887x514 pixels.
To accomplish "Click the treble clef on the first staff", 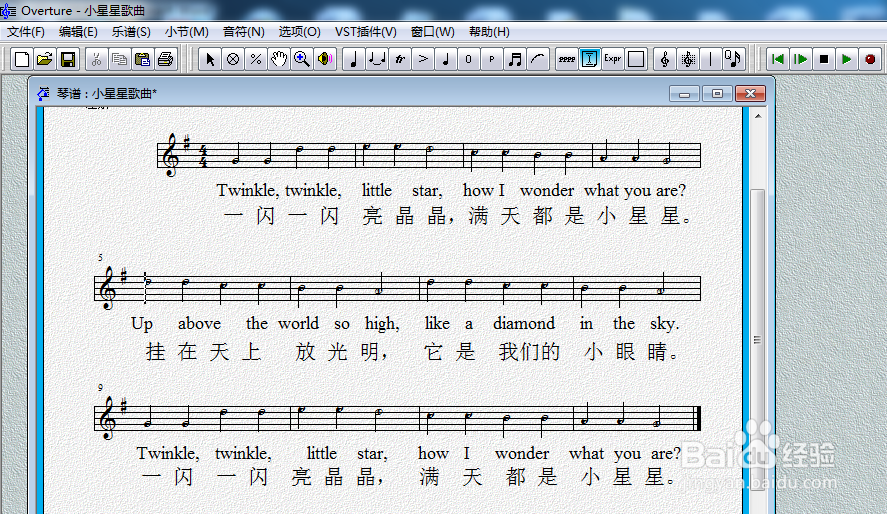I will [x=170, y=155].
